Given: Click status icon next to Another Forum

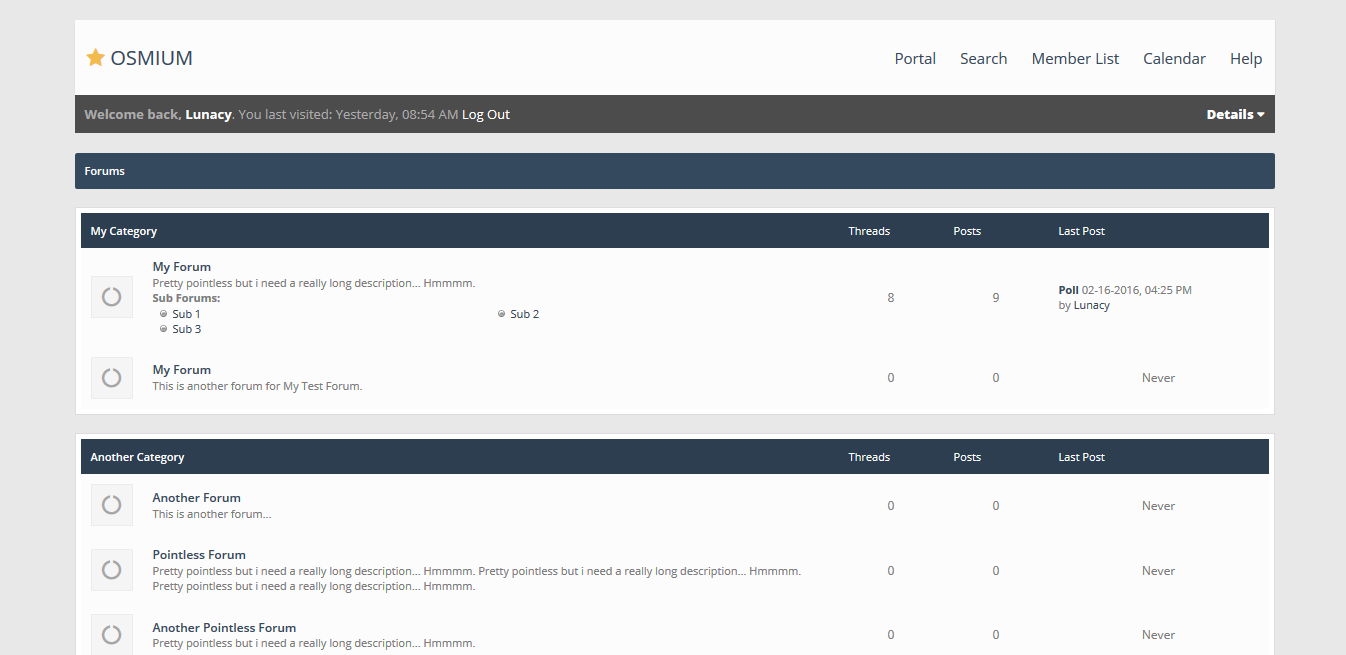Looking at the screenshot, I should [x=112, y=505].
